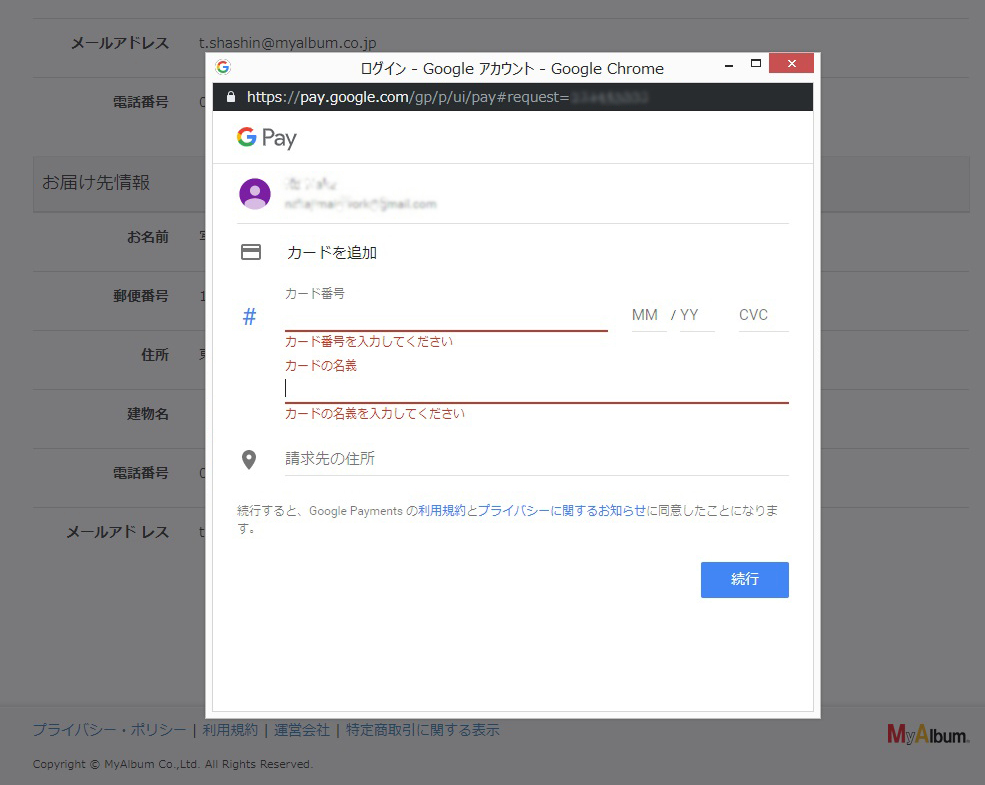Click the Google Pay logo
985x785 pixels.
[x=266, y=138]
